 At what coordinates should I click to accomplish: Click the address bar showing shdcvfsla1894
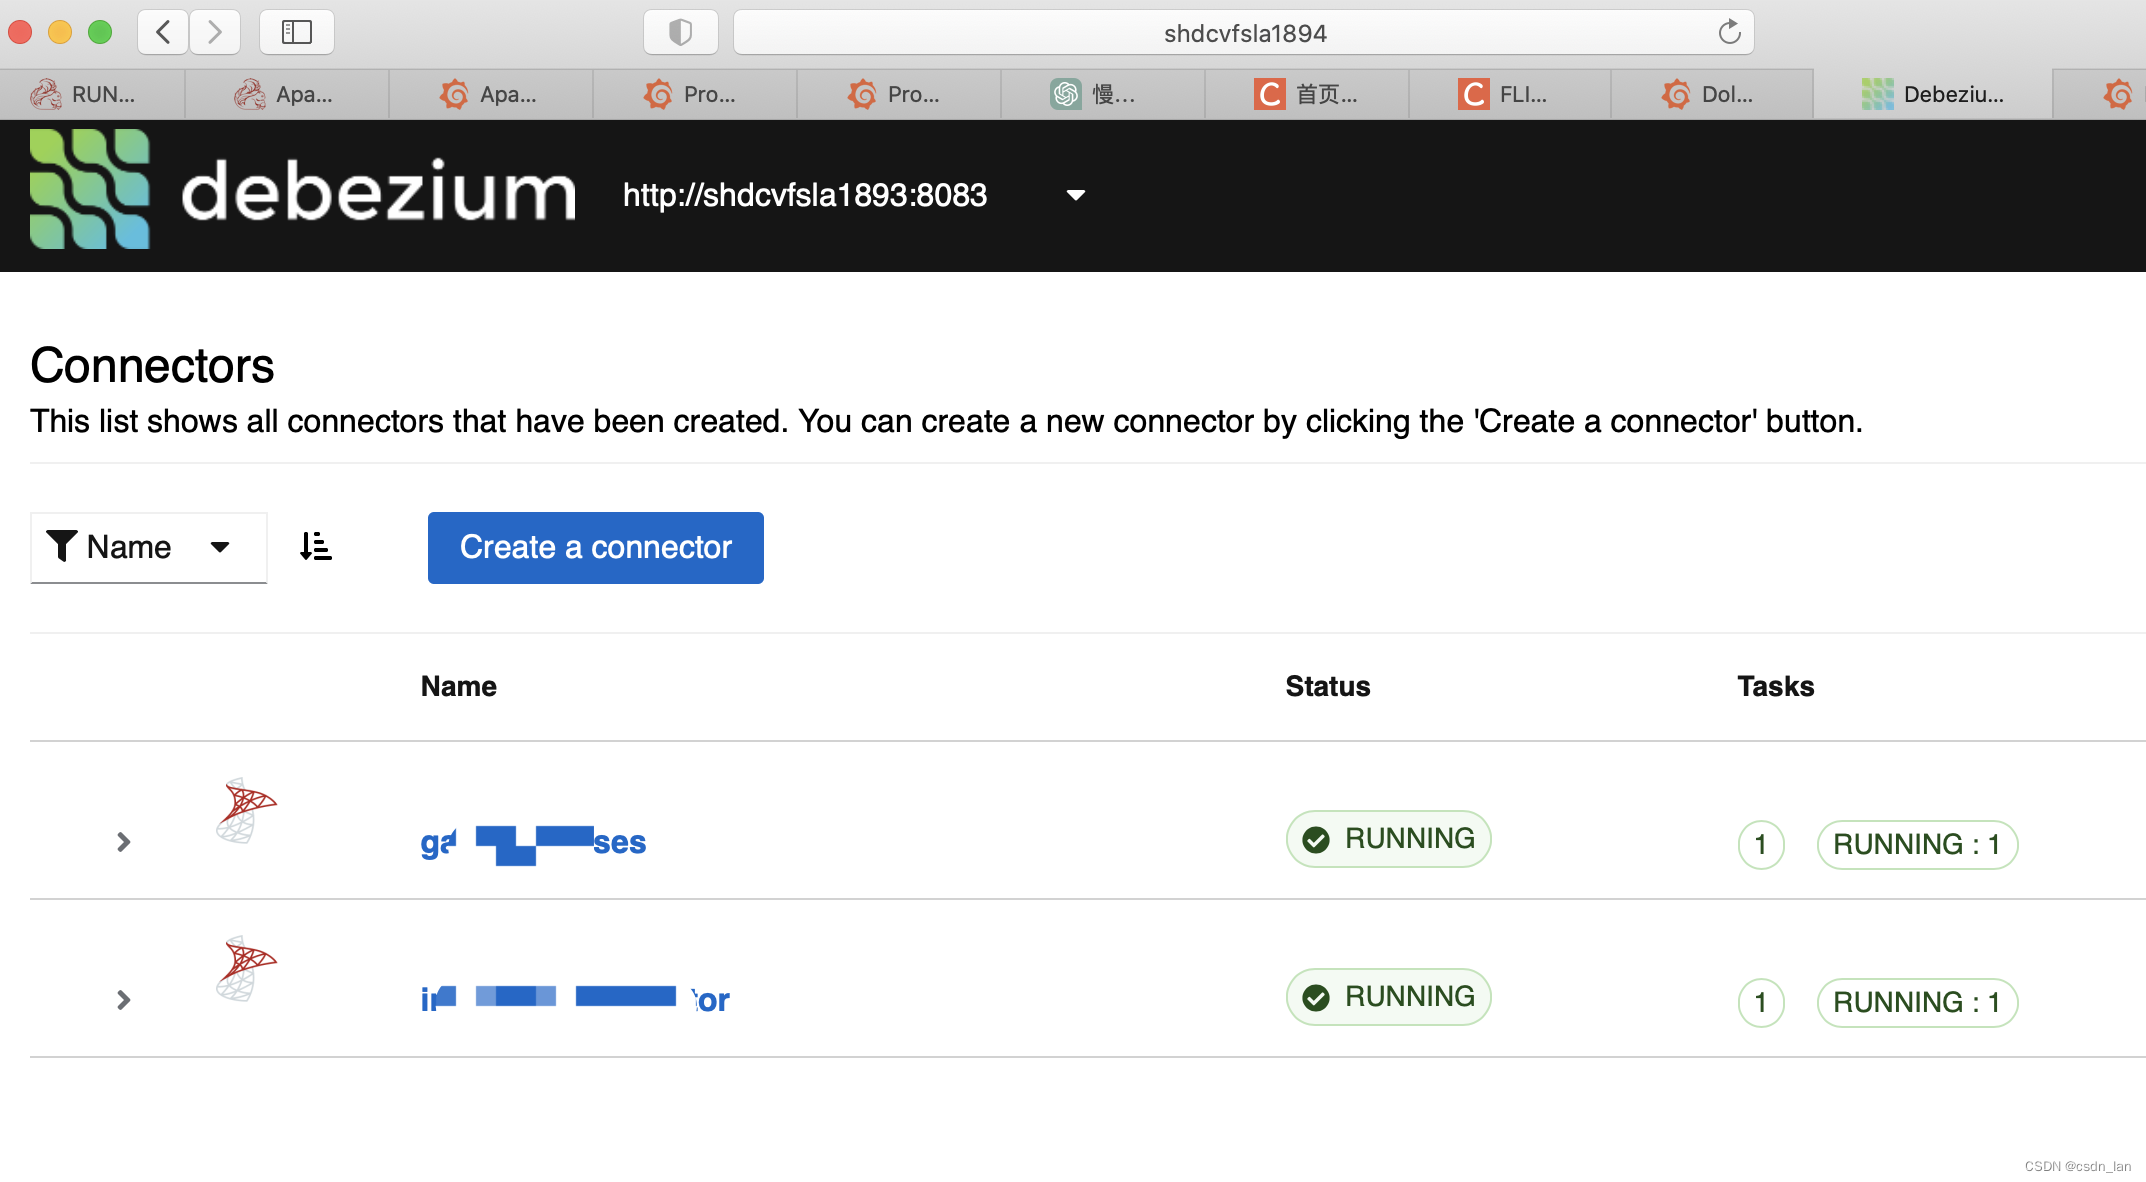tap(1244, 32)
